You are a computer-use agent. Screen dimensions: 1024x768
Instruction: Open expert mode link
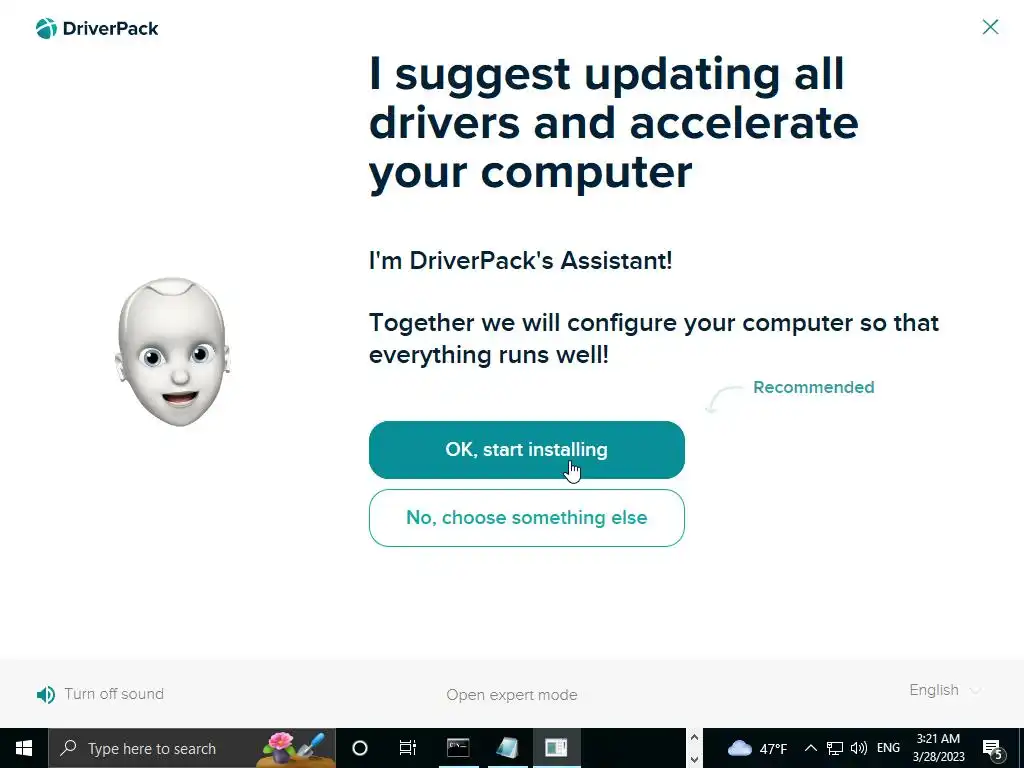(511, 695)
